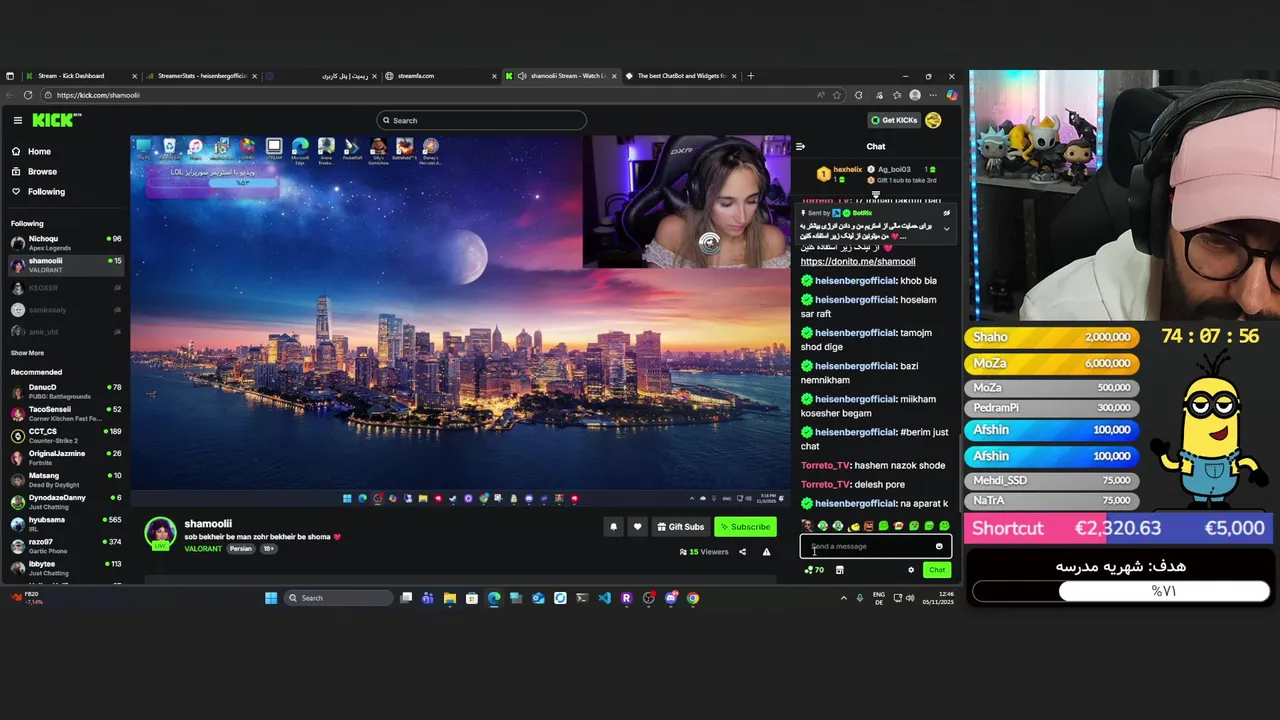1280x720 pixels.
Task: Click the Kick search field
Action: 481,120
